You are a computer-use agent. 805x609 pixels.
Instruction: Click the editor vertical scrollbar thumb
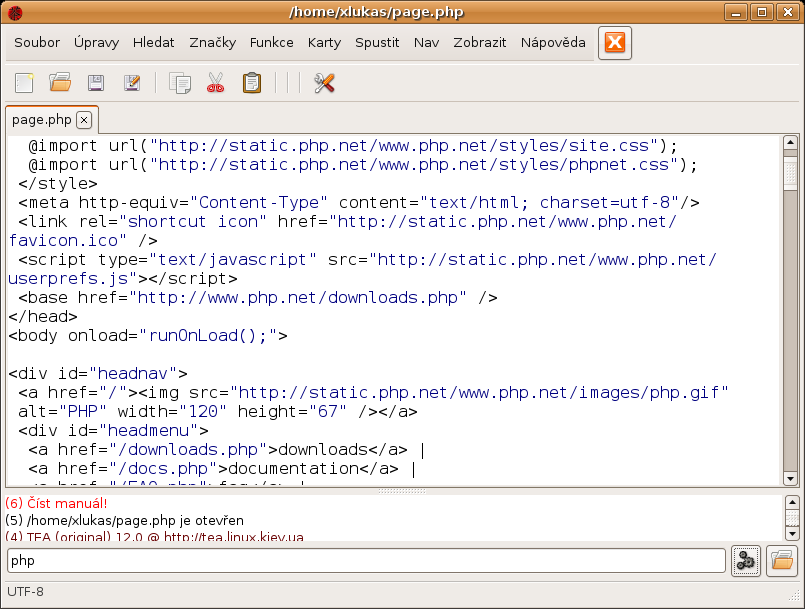[790, 173]
